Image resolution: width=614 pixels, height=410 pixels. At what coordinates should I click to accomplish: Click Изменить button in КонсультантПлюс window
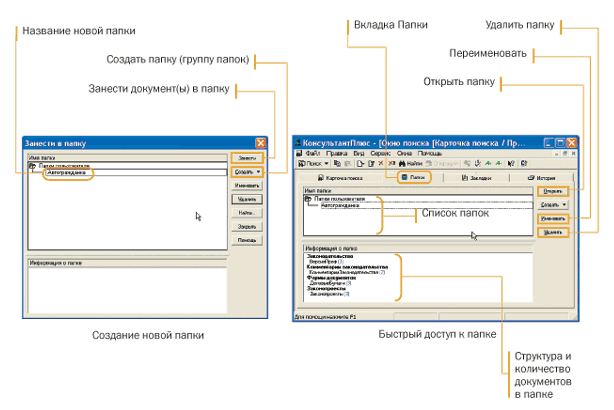pos(553,219)
